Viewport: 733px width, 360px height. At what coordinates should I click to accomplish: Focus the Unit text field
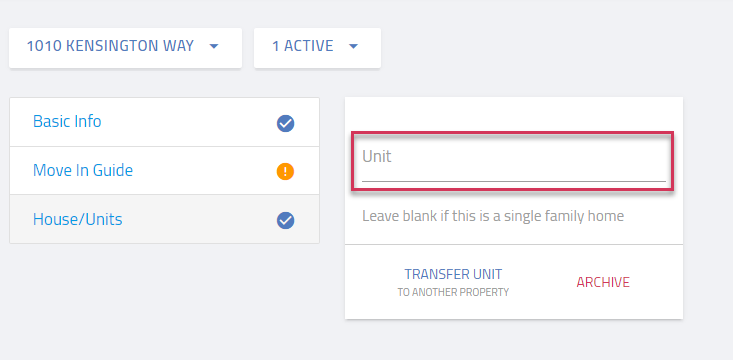pos(514,161)
